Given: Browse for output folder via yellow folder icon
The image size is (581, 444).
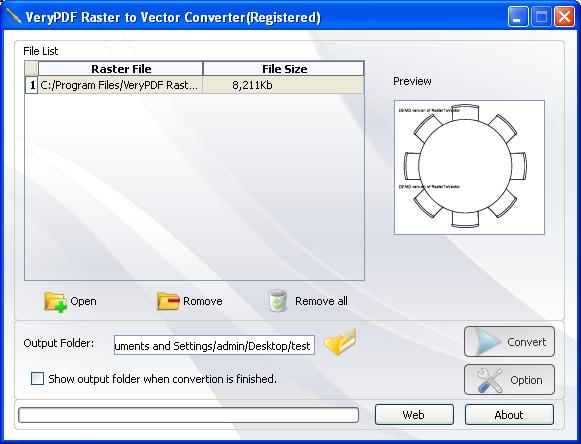Looking at the screenshot, I should [x=340, y=342].
